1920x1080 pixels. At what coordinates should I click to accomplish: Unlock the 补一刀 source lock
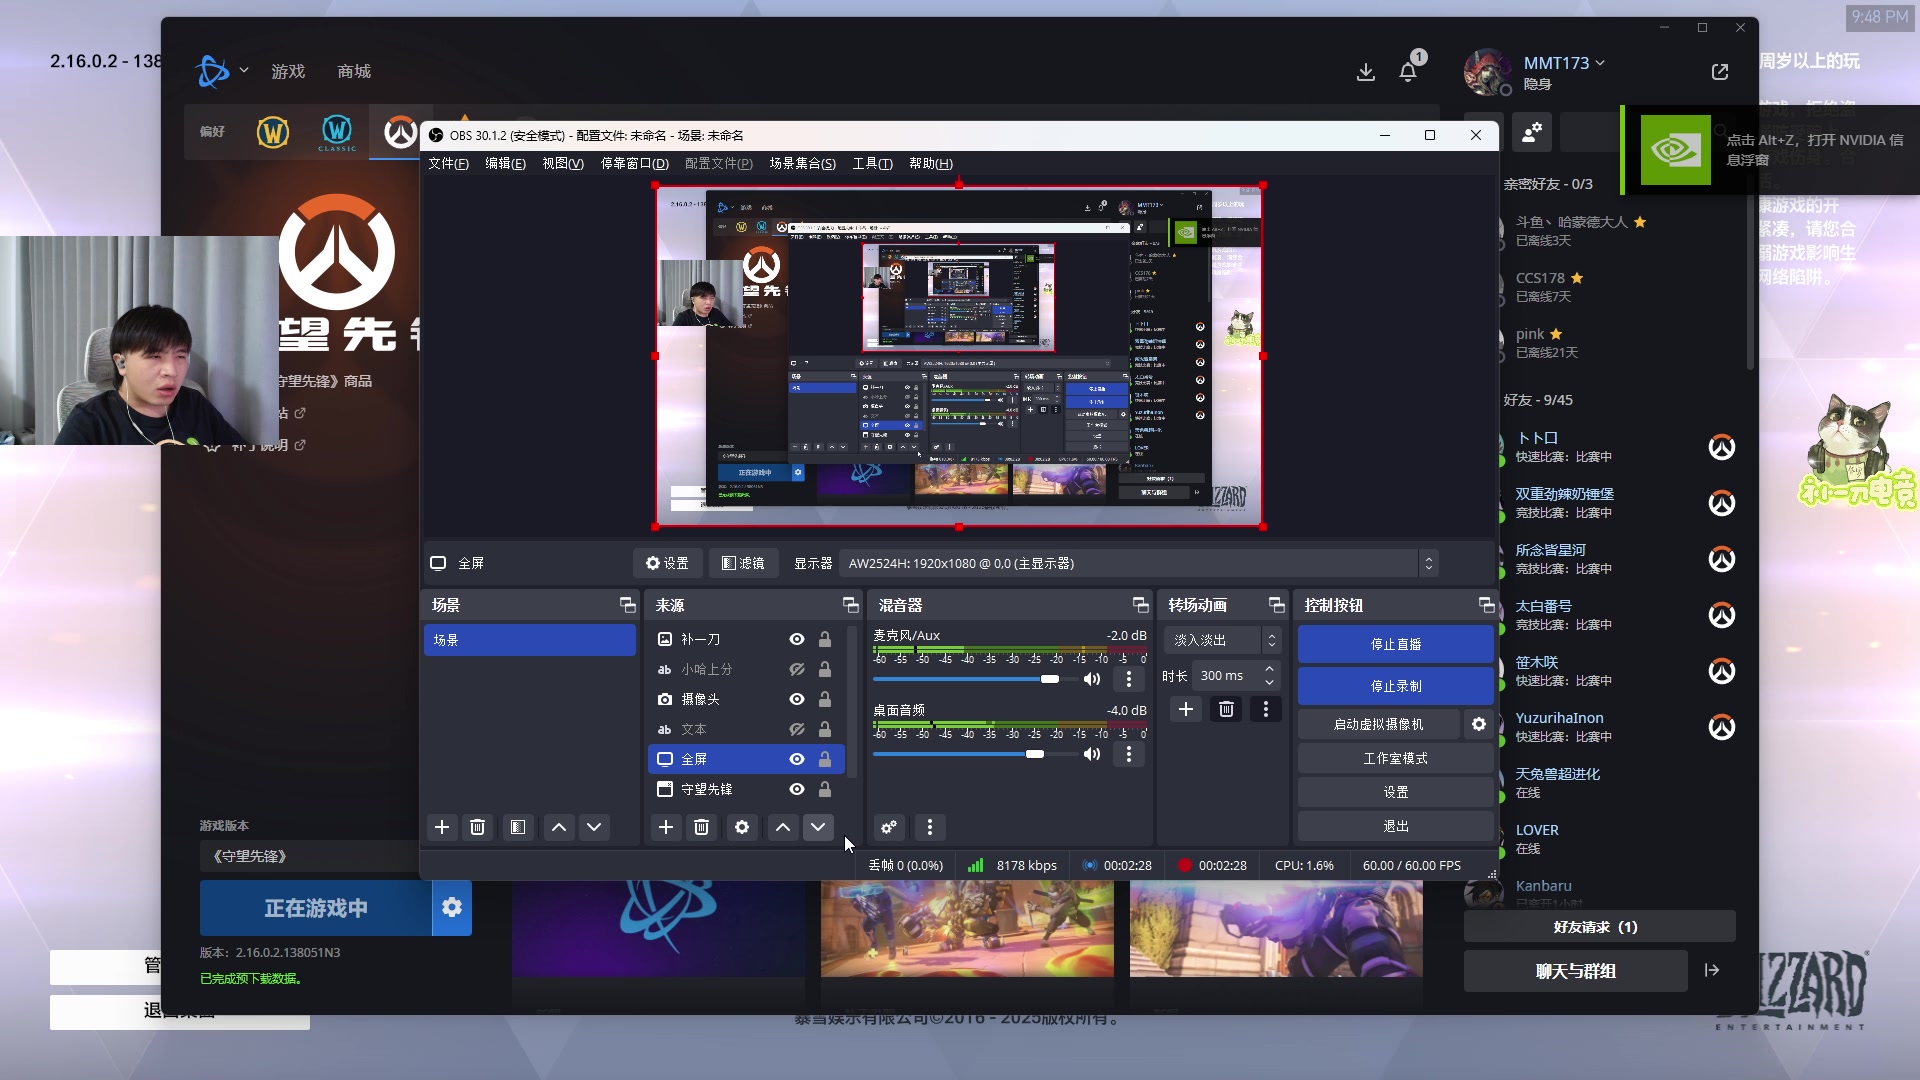point(825,639)
